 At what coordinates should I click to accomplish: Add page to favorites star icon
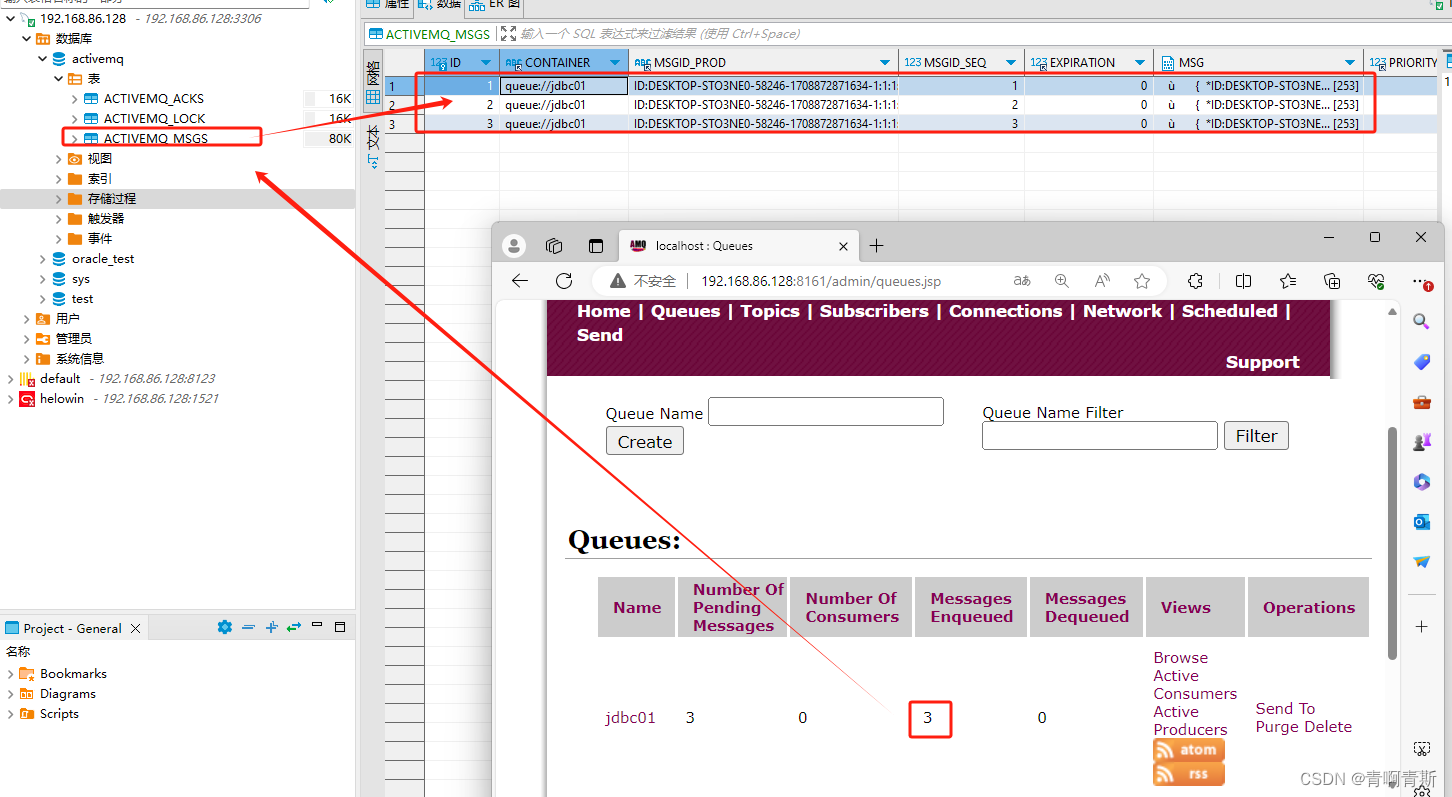1142,281
